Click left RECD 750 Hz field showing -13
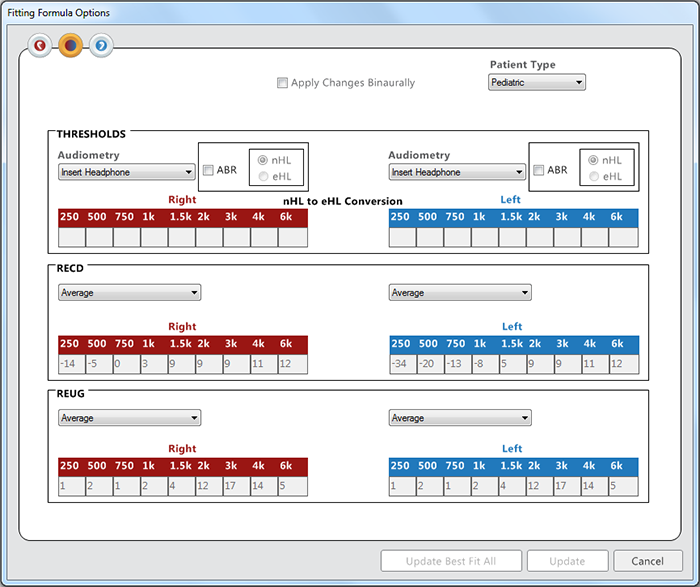Image resolution: width=700 pixels, height=587 pixels. tap(458, 364)
